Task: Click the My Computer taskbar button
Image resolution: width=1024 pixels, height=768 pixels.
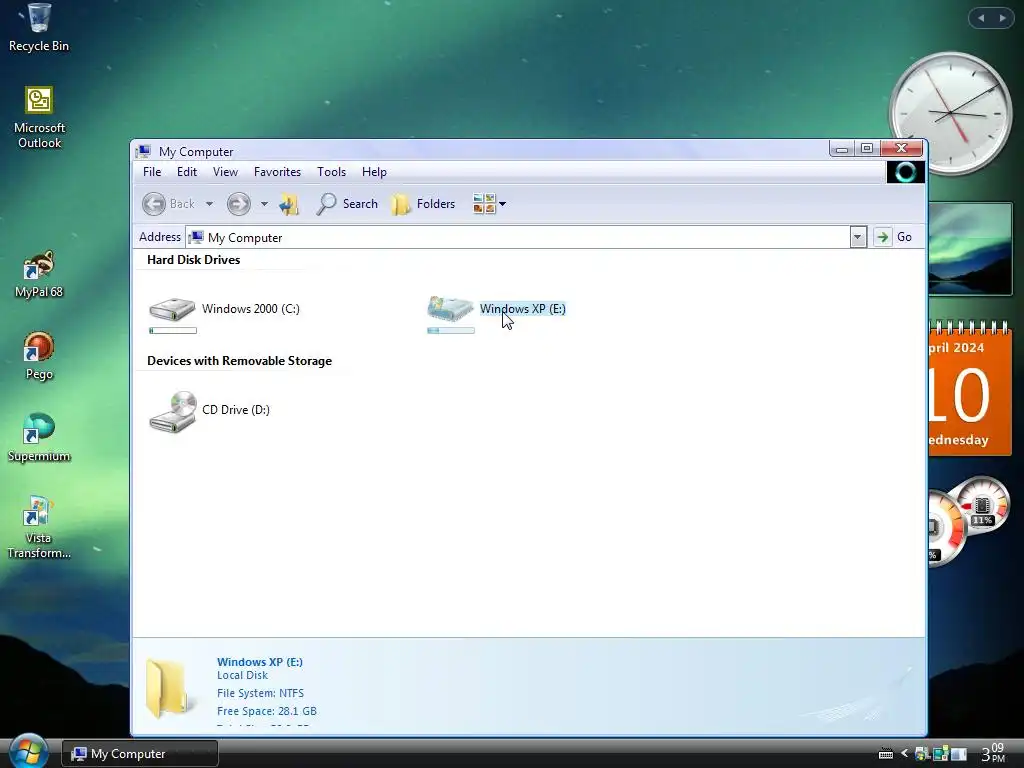Action: pos(140,754)
